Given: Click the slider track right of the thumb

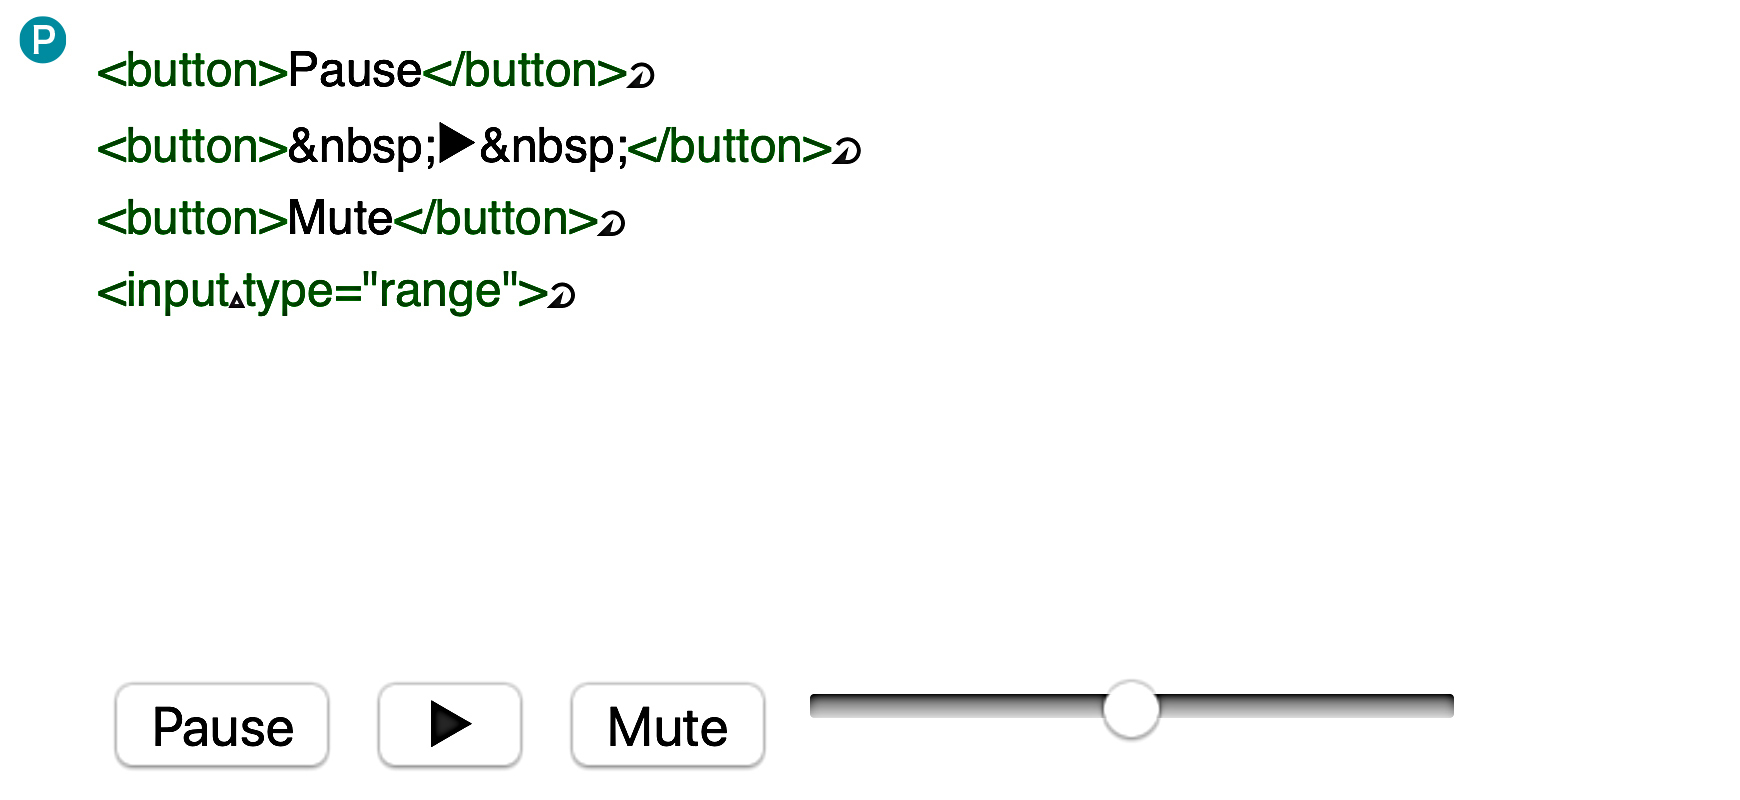Looking at the screenshot, I should pos(1306,706).
